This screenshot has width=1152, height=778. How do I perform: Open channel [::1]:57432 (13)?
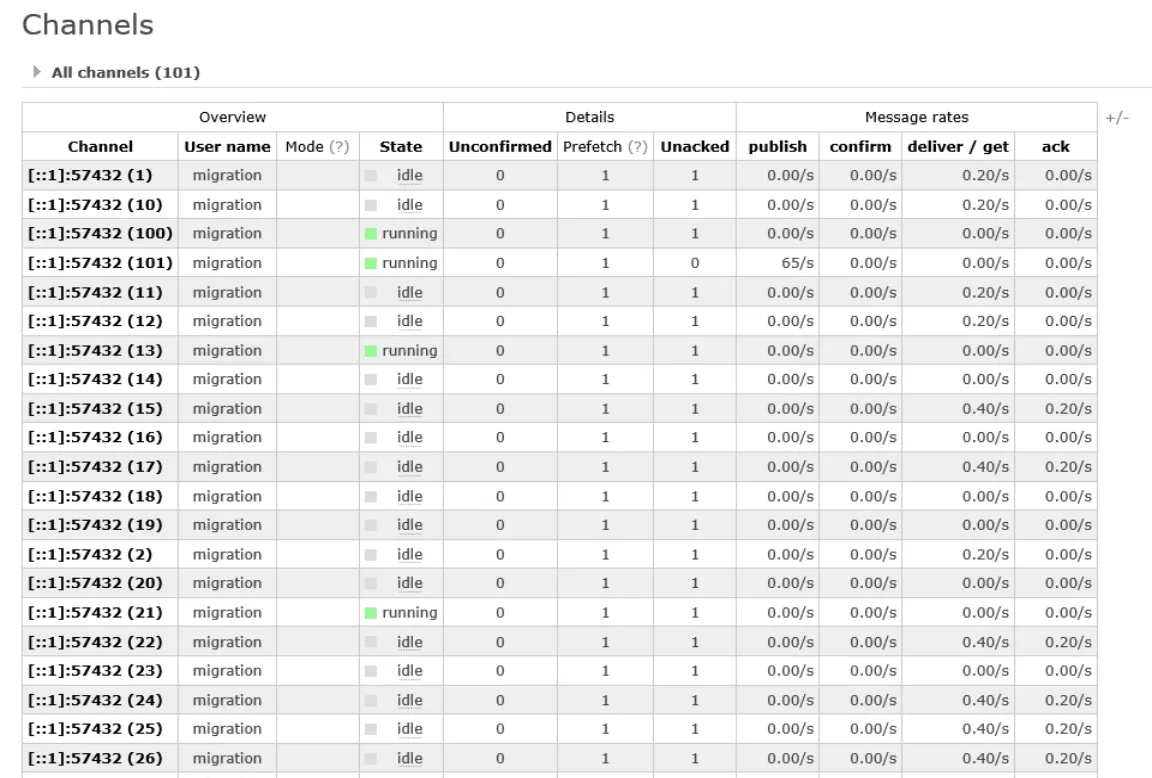(x=95, y=350)
